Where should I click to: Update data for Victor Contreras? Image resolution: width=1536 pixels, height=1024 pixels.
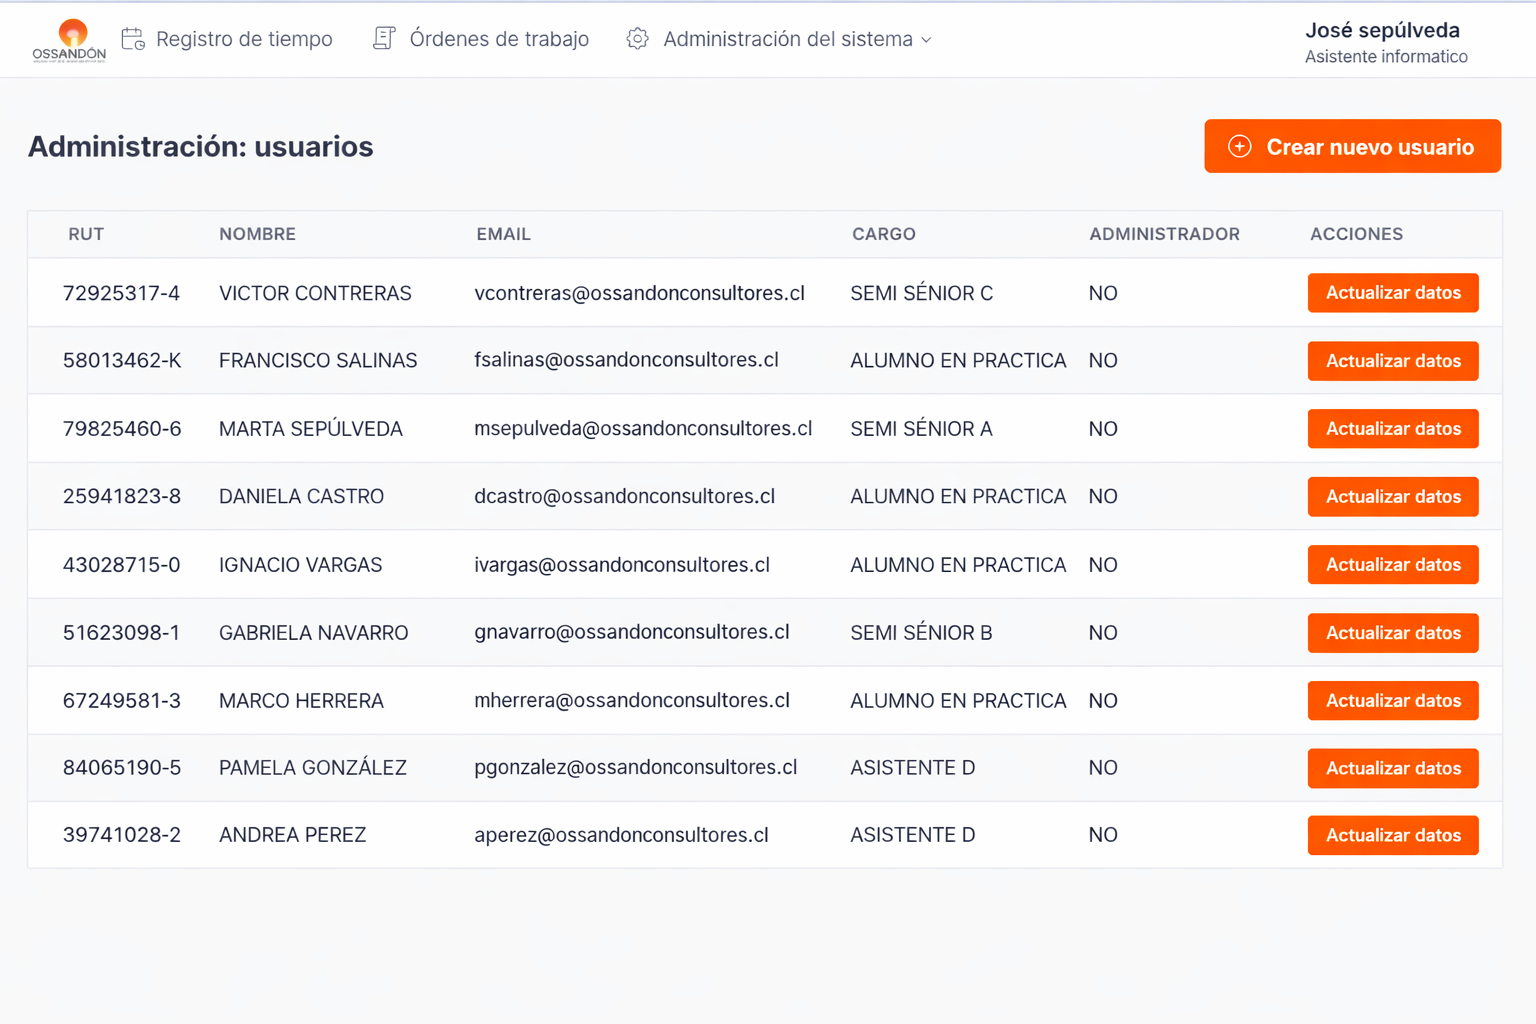point(1393,293)
